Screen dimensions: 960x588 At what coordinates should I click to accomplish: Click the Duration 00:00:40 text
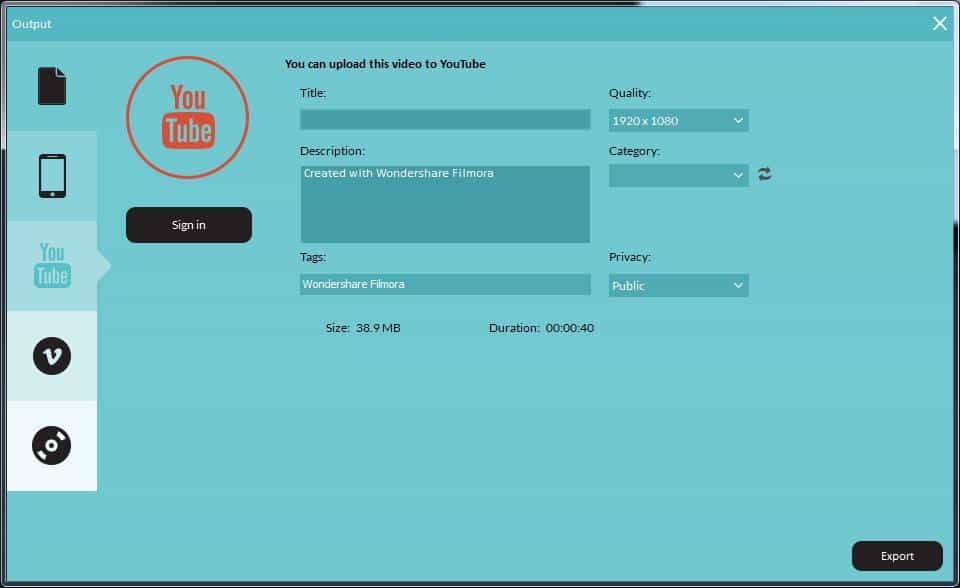(541, 328)
